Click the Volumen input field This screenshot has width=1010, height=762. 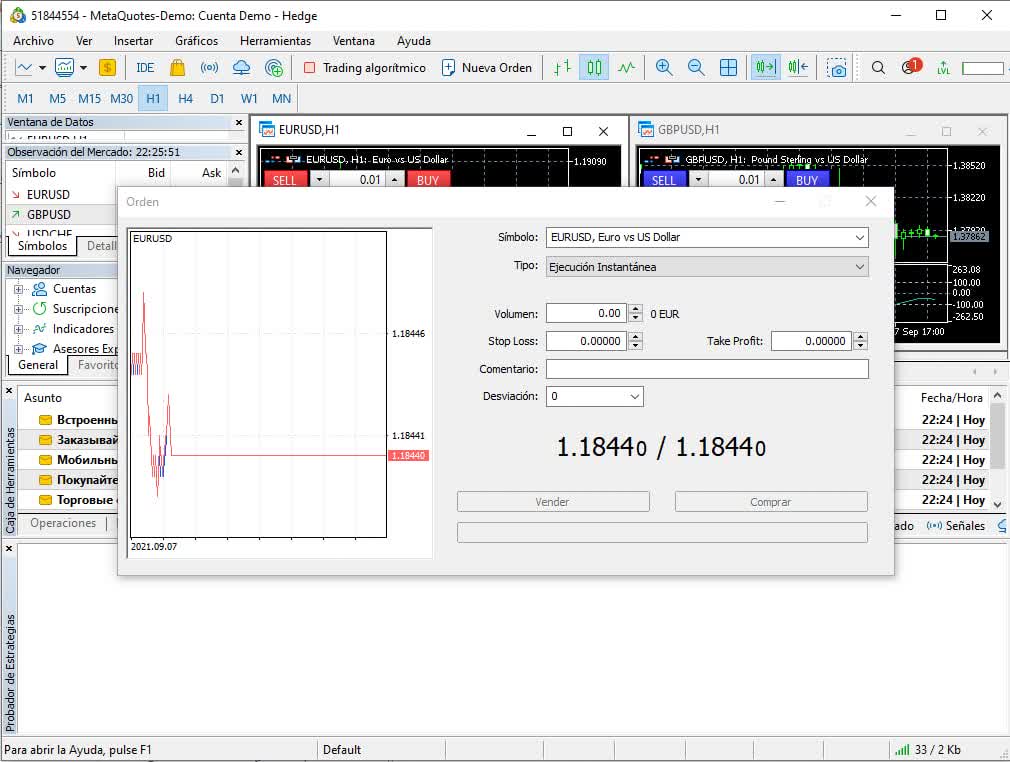click(x=586, y=313)
